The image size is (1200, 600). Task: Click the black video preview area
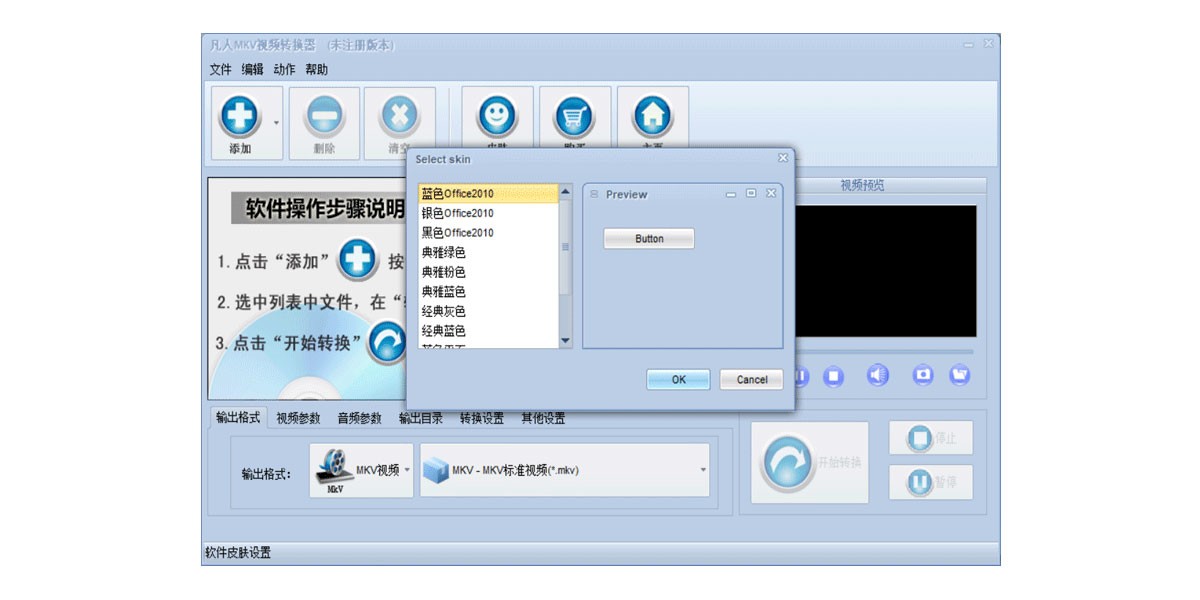pos(885,271)
